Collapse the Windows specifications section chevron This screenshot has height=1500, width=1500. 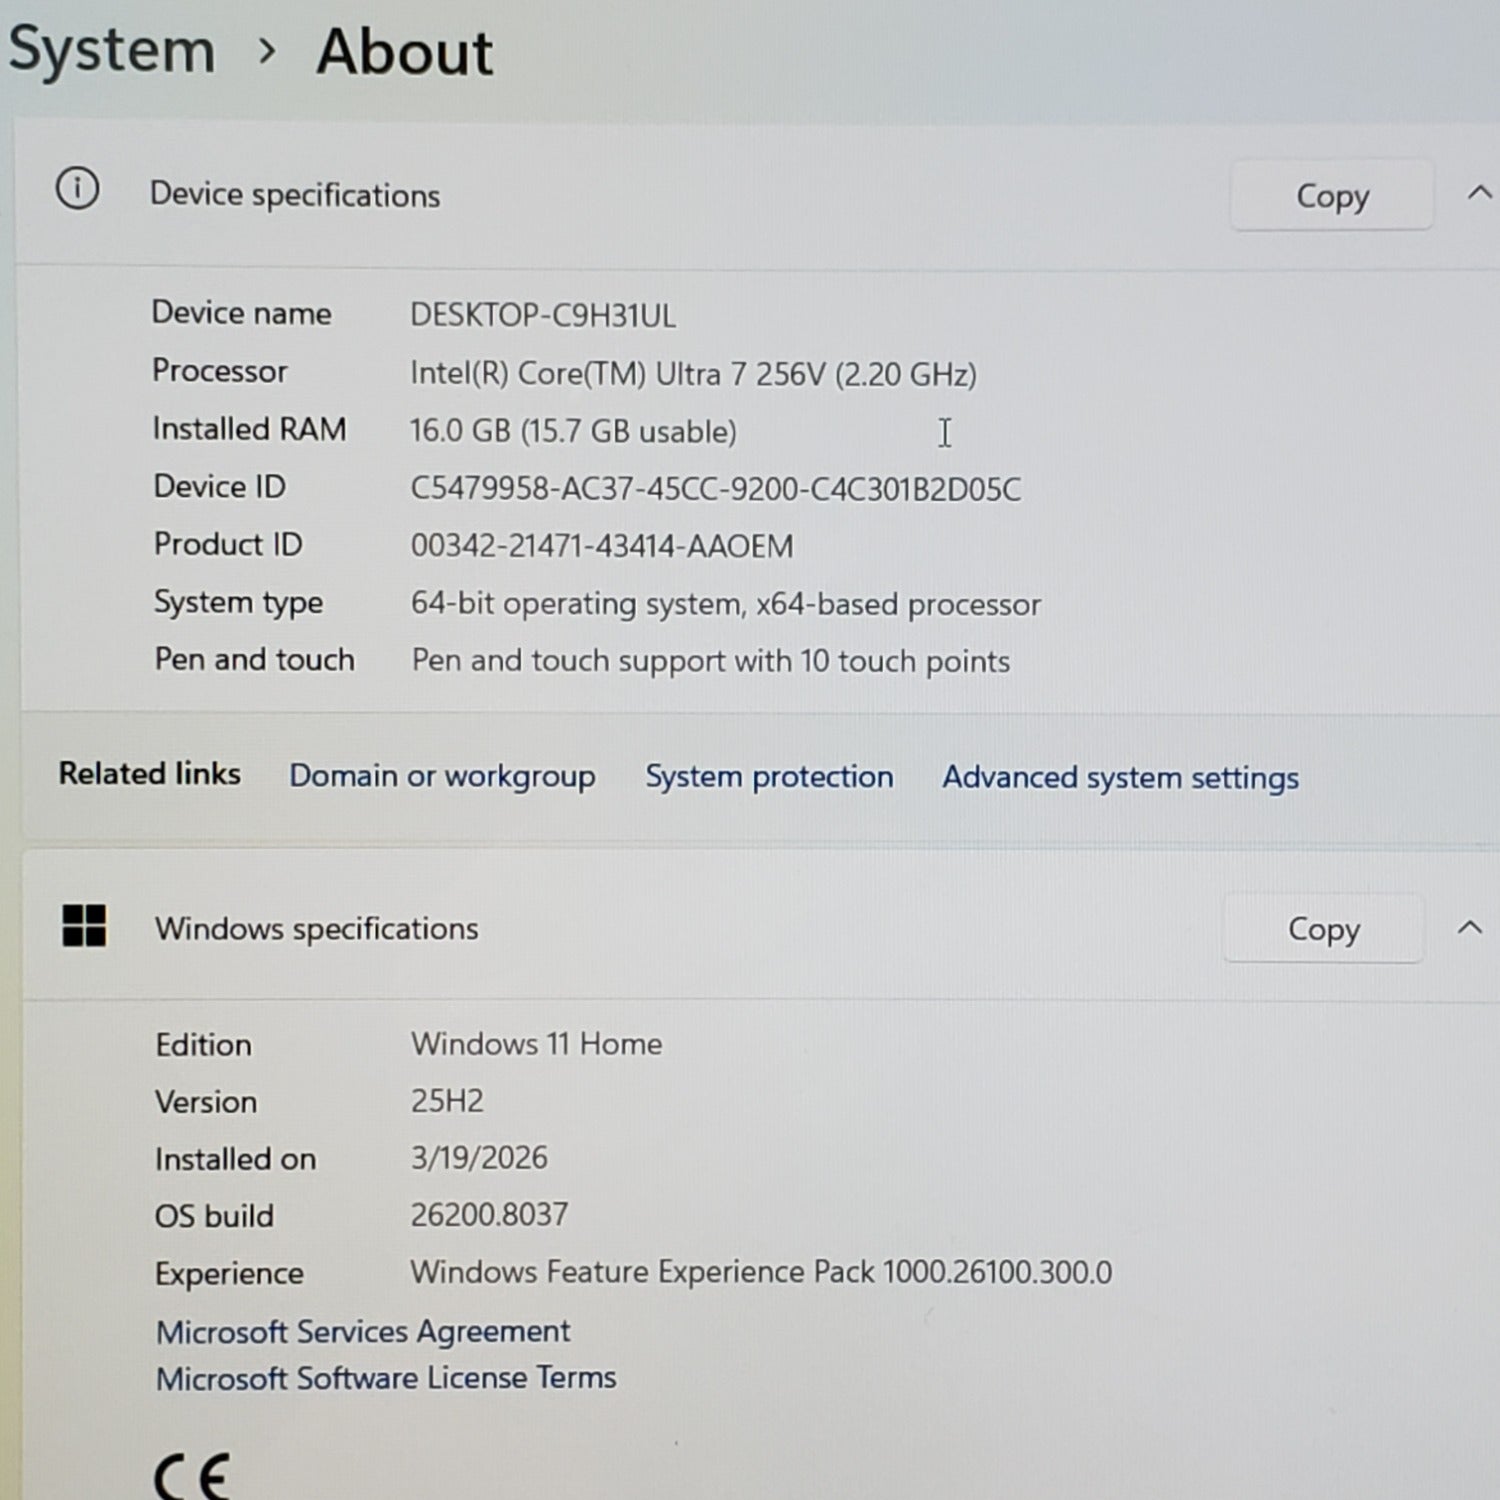1468,927
